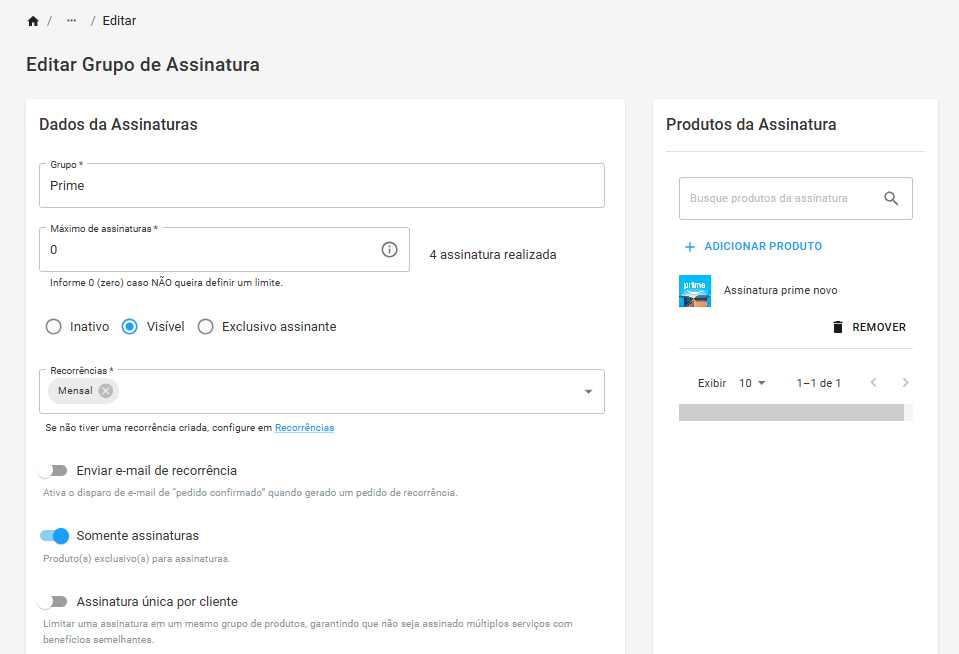Image resolution: width=959 pixels, height=654 pixels.
Task: Go to next products page arrow
Action: pyautogui.click(x=905, y=382)
